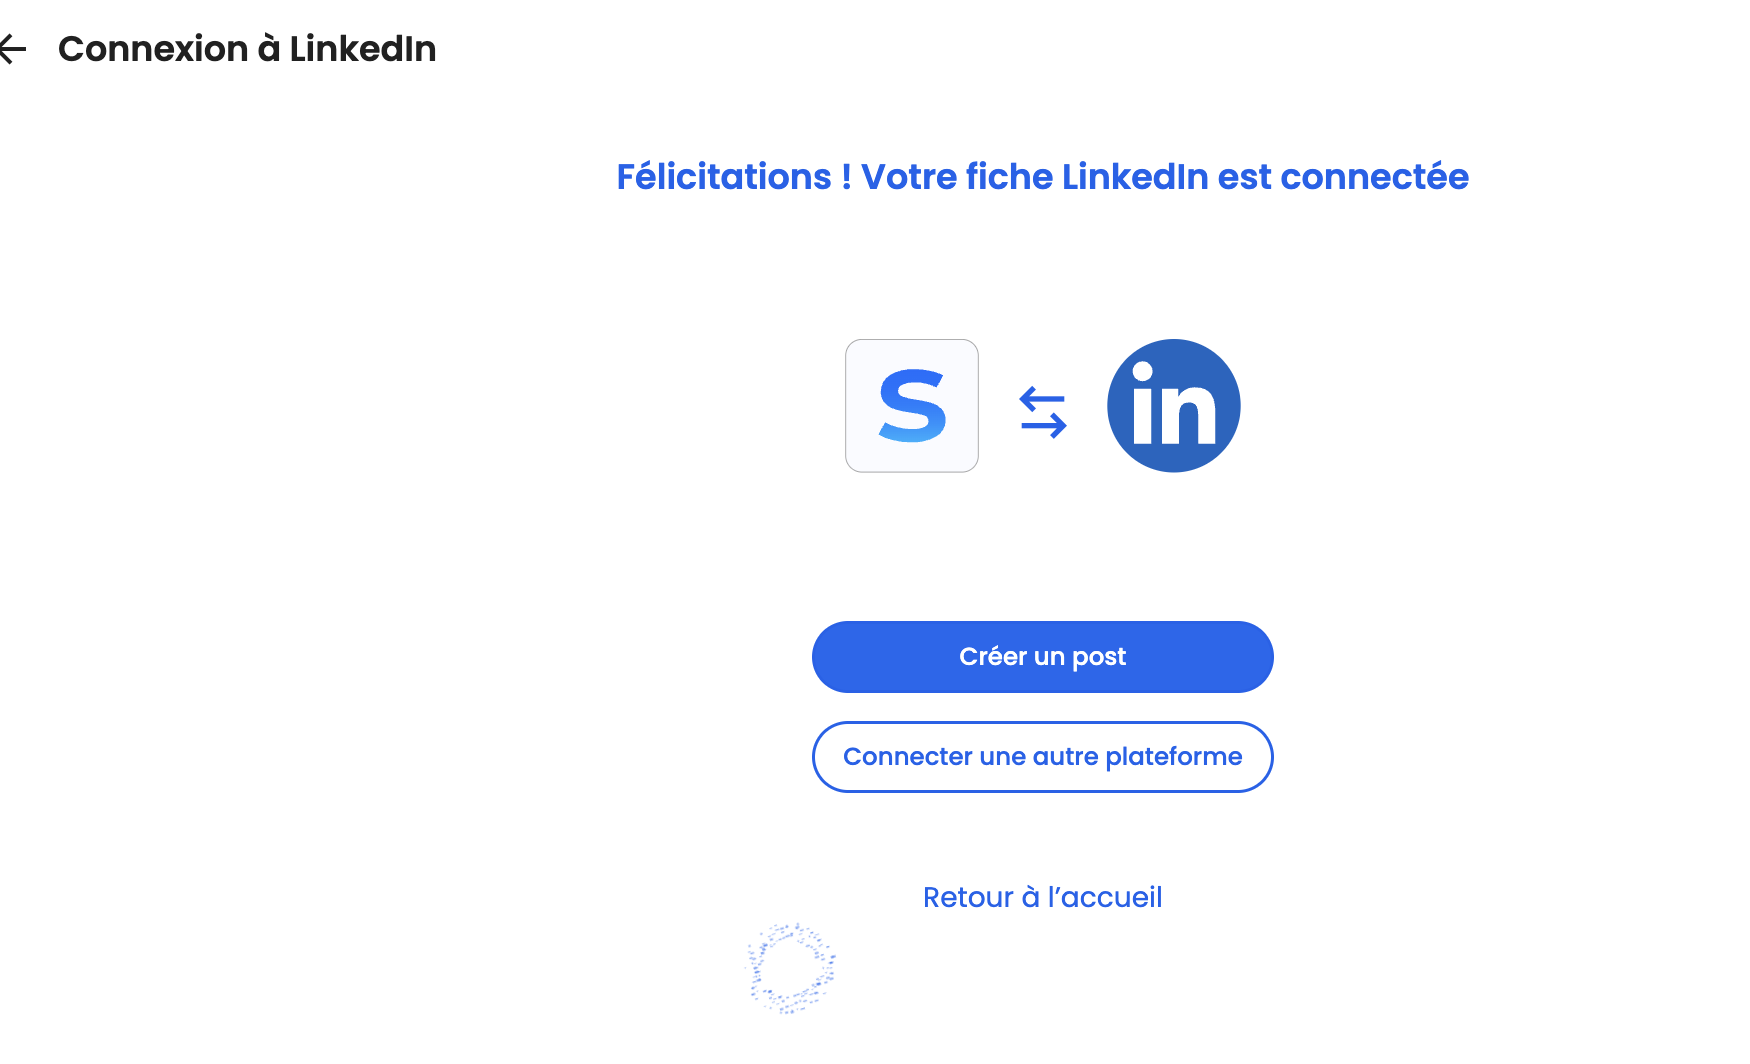Click the arrows between S and LinkedIn logos
This screenshot has width=1750, height=1064.
coord(1043,412)
